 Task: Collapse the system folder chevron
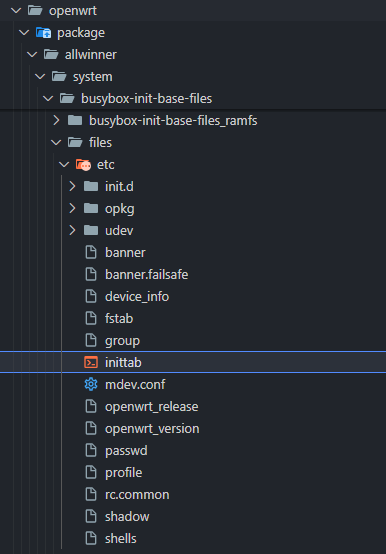click(x=40, y=76)
